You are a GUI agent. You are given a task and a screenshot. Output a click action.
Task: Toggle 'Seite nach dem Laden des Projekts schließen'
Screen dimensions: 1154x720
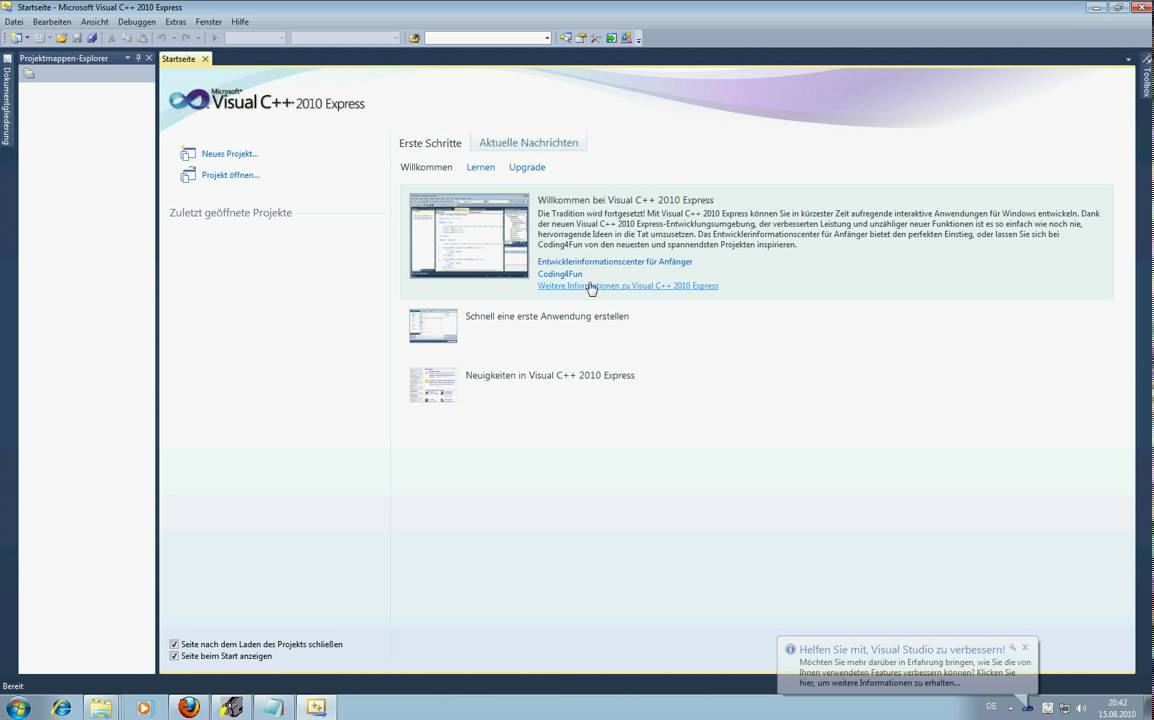174,644
